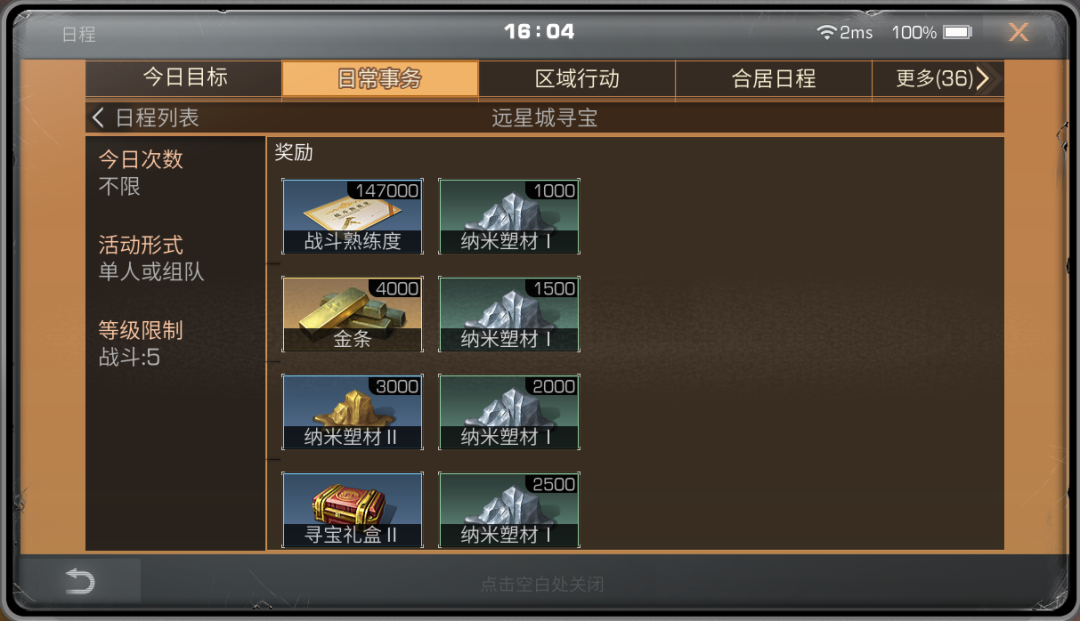This screenshot has width=1080, height=621.
Task: Select the 纳米塑材 I reward with 1500
Action: (509, 315)
